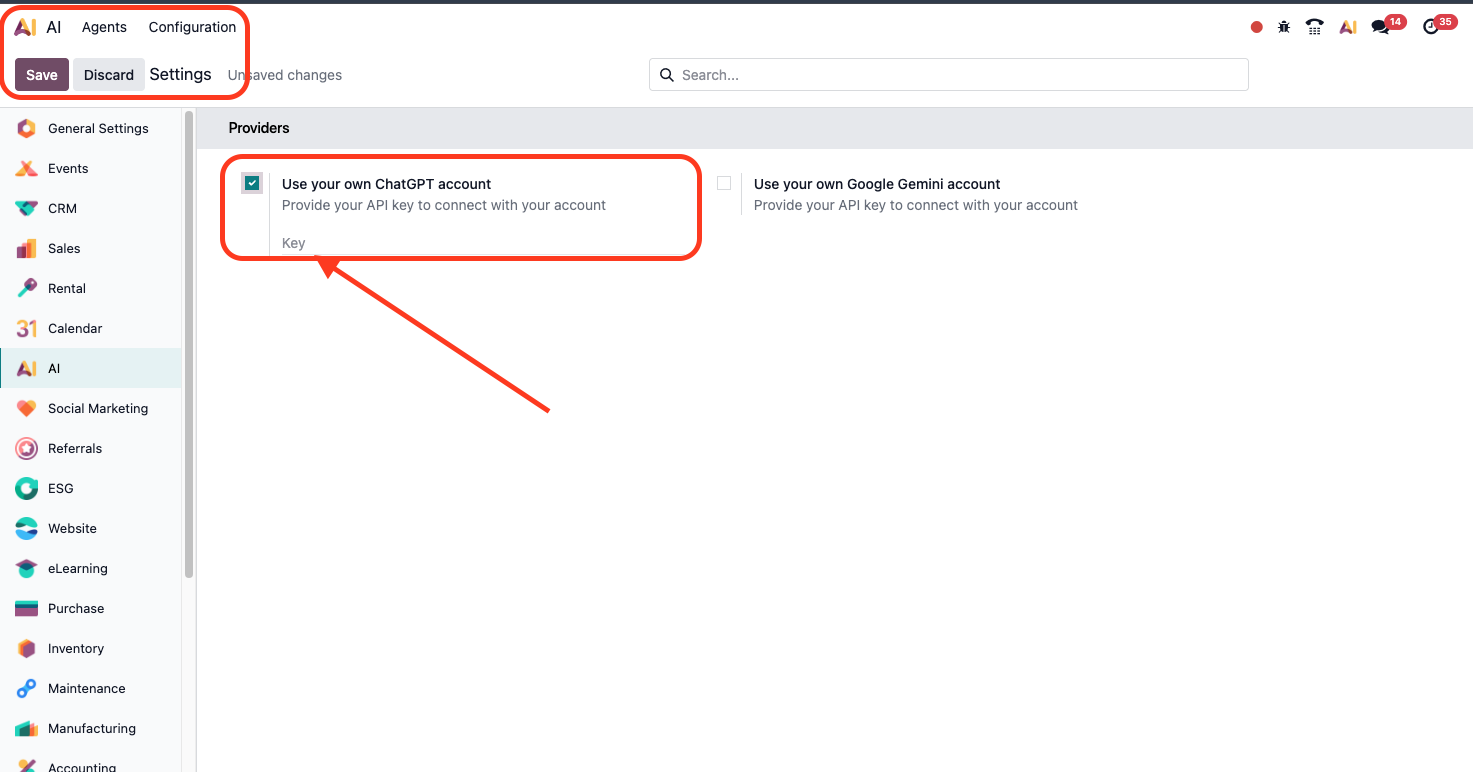The image size is (1473, 772).
Task: Click the AI app logo icon in navbar
Action: (25, 27)
